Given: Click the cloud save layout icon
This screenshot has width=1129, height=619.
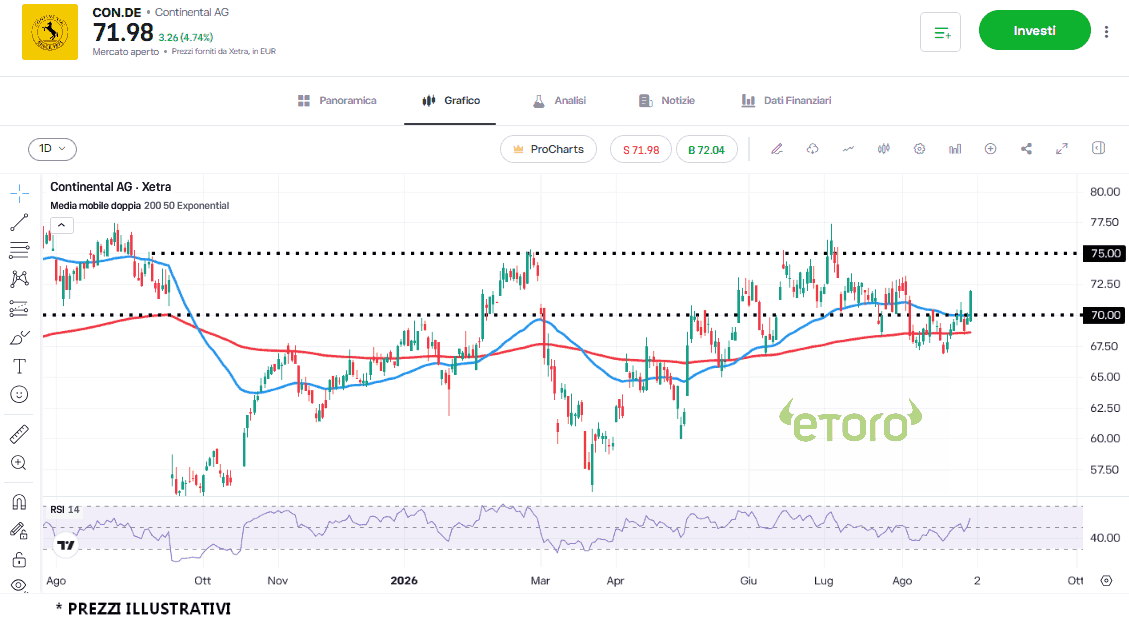Looking at the screenshot, I should click(x=812, y=149).
